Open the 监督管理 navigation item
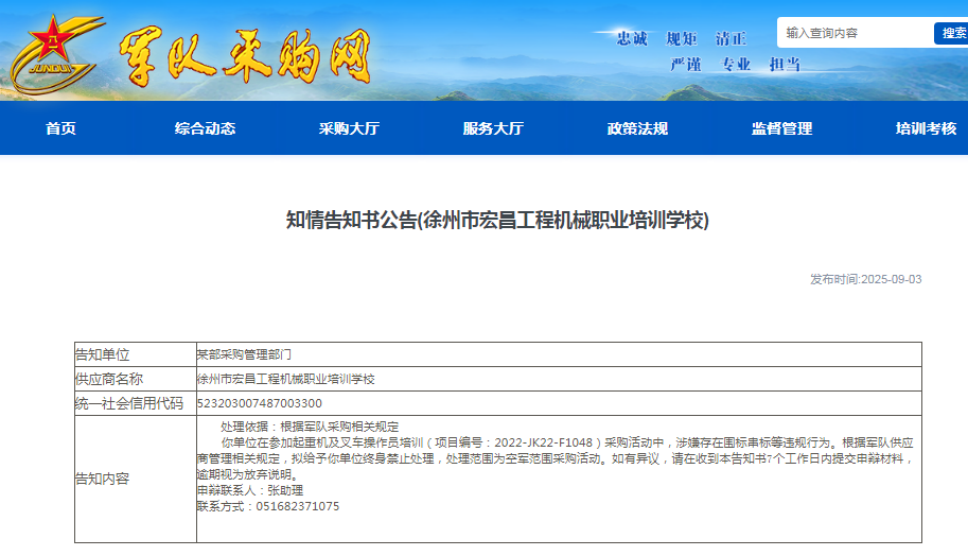The height and width of the screenshot is (556, 969). 782,128
